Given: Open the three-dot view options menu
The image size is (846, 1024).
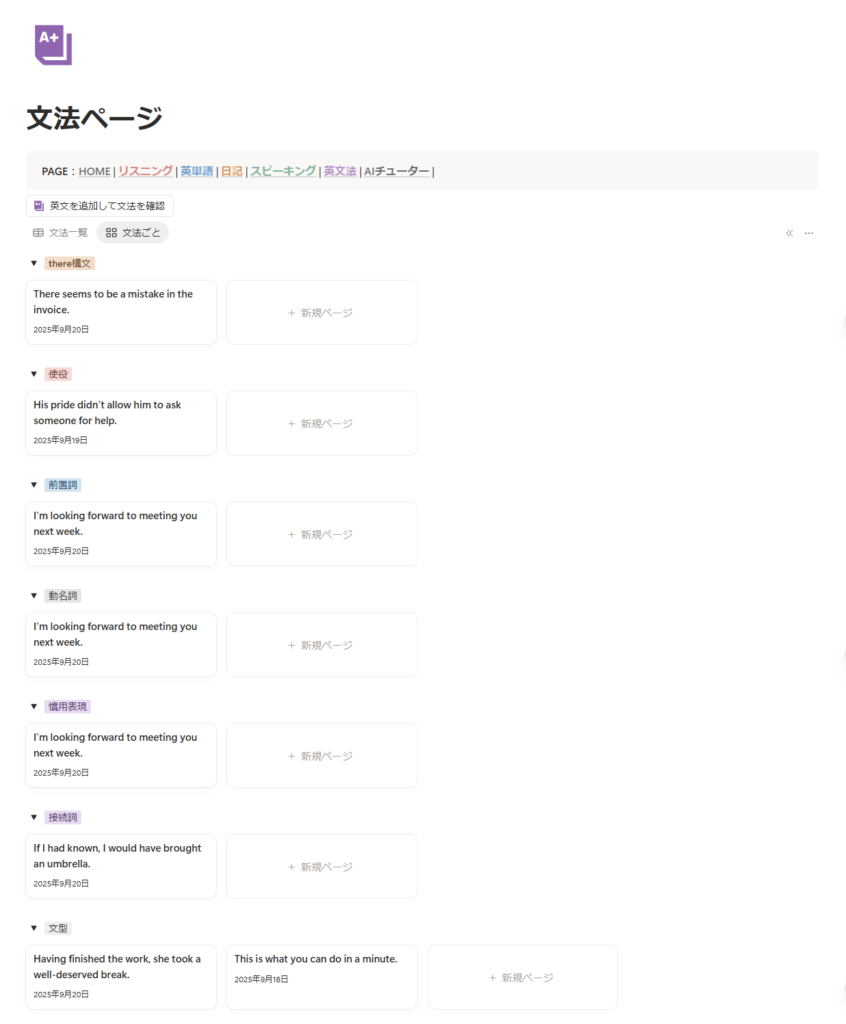Looking at the screenshot, I should (x=809, y=233).
